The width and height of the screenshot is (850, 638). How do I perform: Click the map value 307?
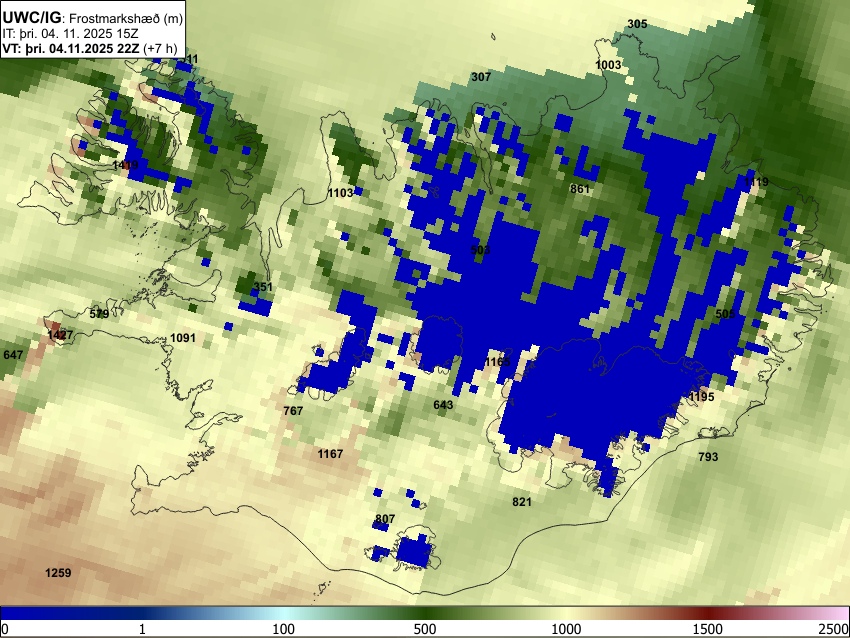[x=481, y=77]
